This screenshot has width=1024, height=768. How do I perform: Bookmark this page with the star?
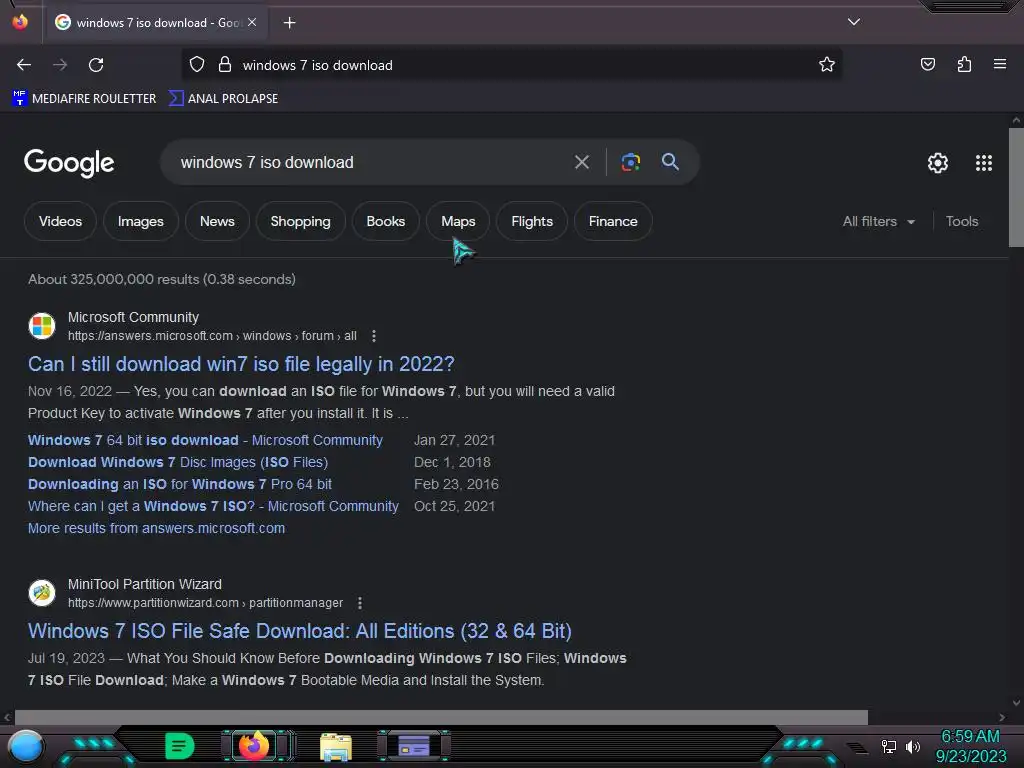[x=827, y=65]
